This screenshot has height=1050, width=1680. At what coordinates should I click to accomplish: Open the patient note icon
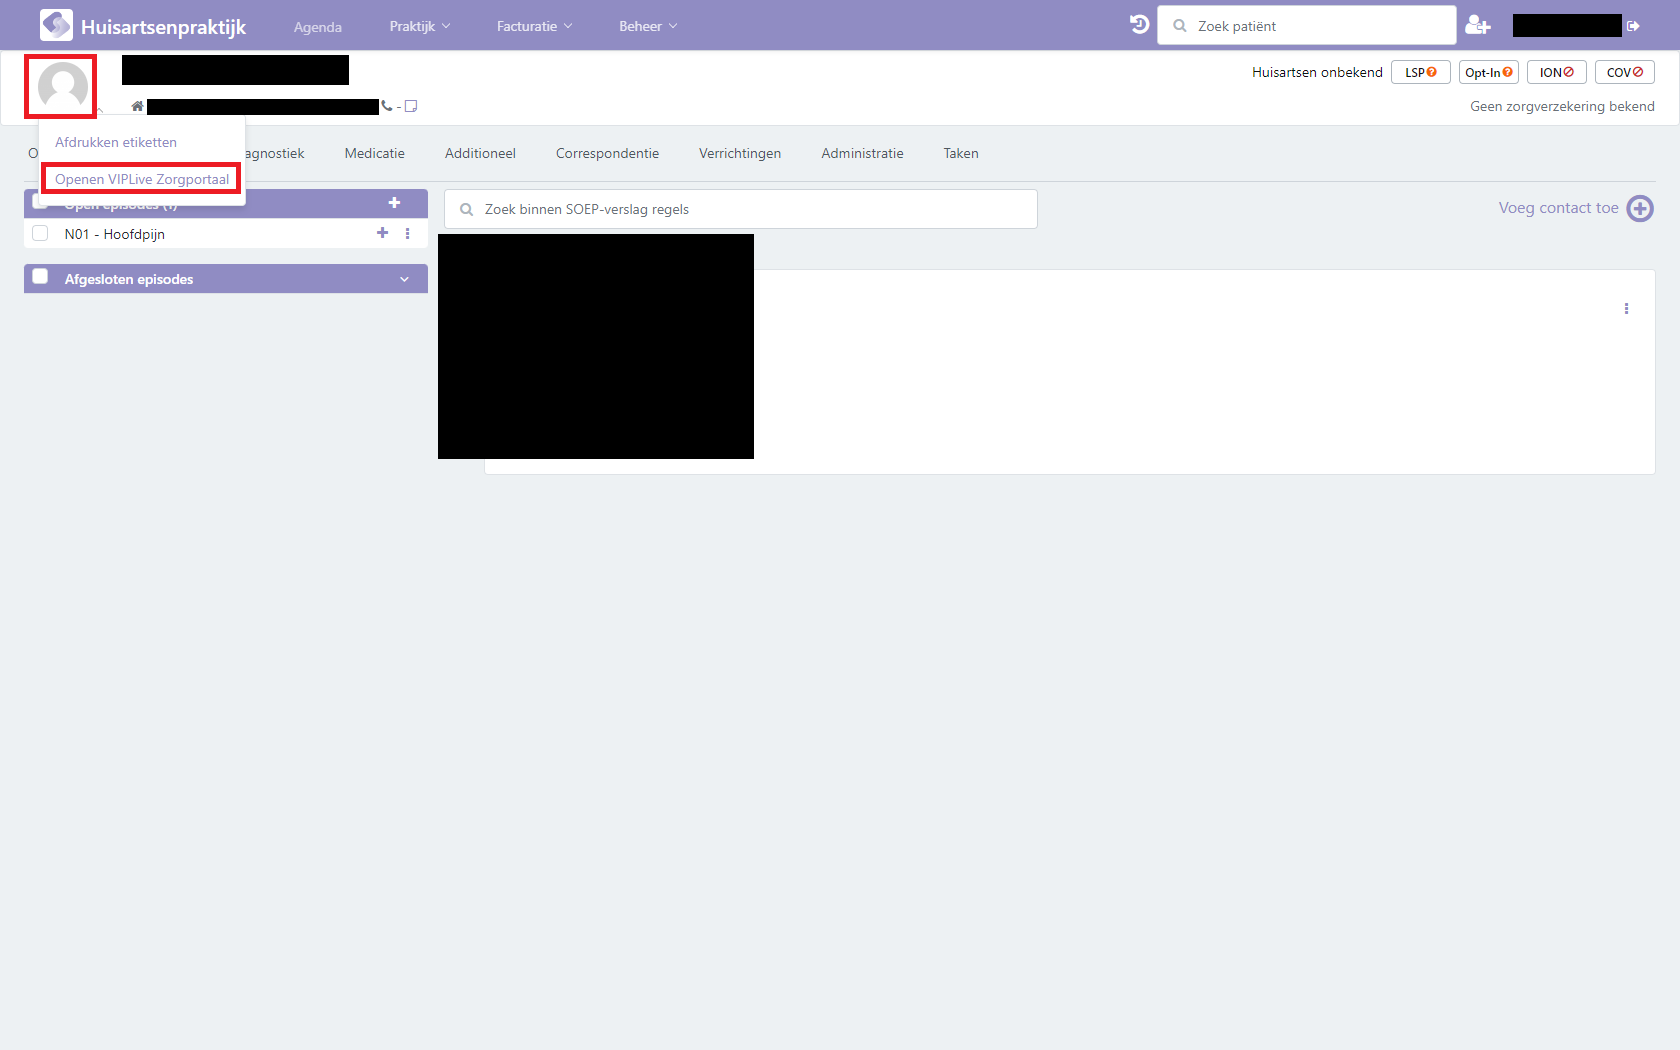[411, 106]
